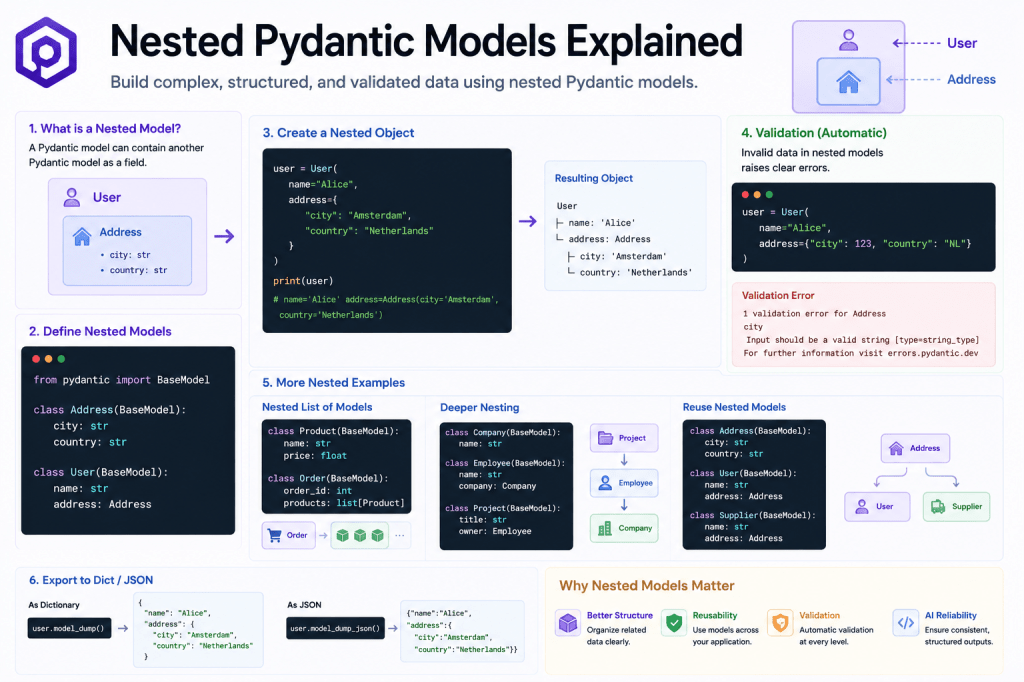
Task: Click the class Project(BaseModel): code line
Action: [x=503, y=508]
